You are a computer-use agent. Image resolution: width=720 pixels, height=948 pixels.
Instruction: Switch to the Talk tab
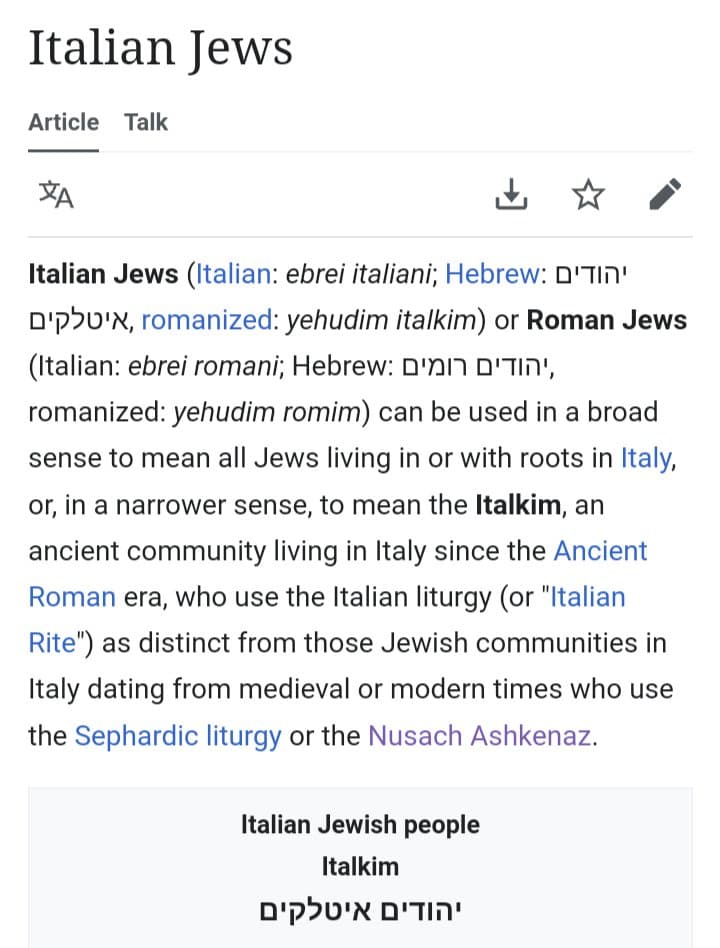point(146,122)
